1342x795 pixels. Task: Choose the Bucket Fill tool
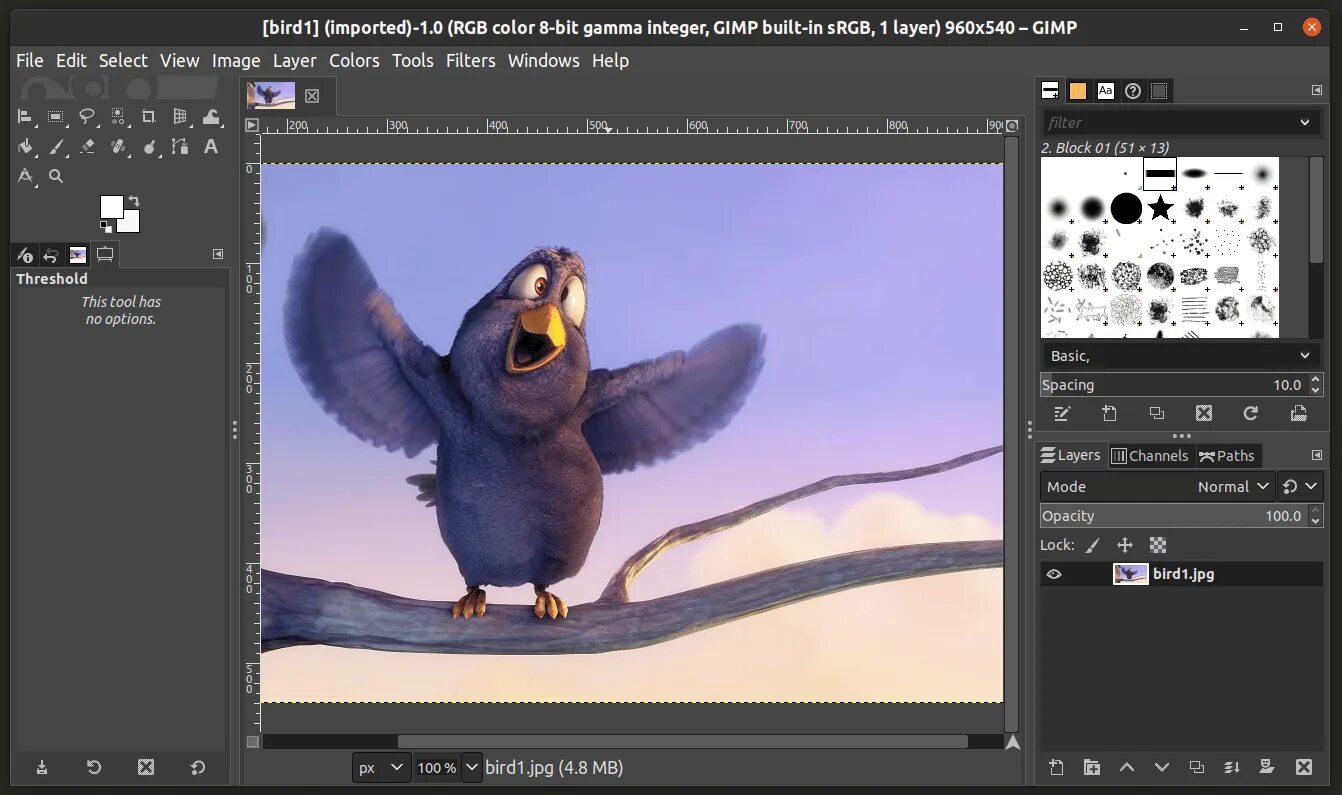[x=26, y=147]
